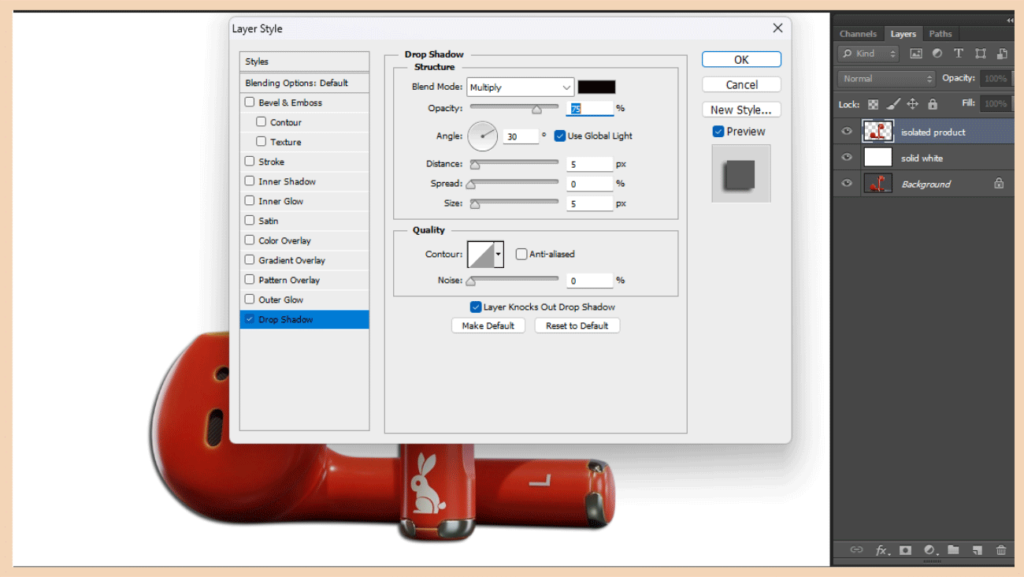The height and width of the screenshot is (577, 1024).
Task: Uncheck Layer Knocks Out Drop Shadow
Action: click(x=476, y=307)
